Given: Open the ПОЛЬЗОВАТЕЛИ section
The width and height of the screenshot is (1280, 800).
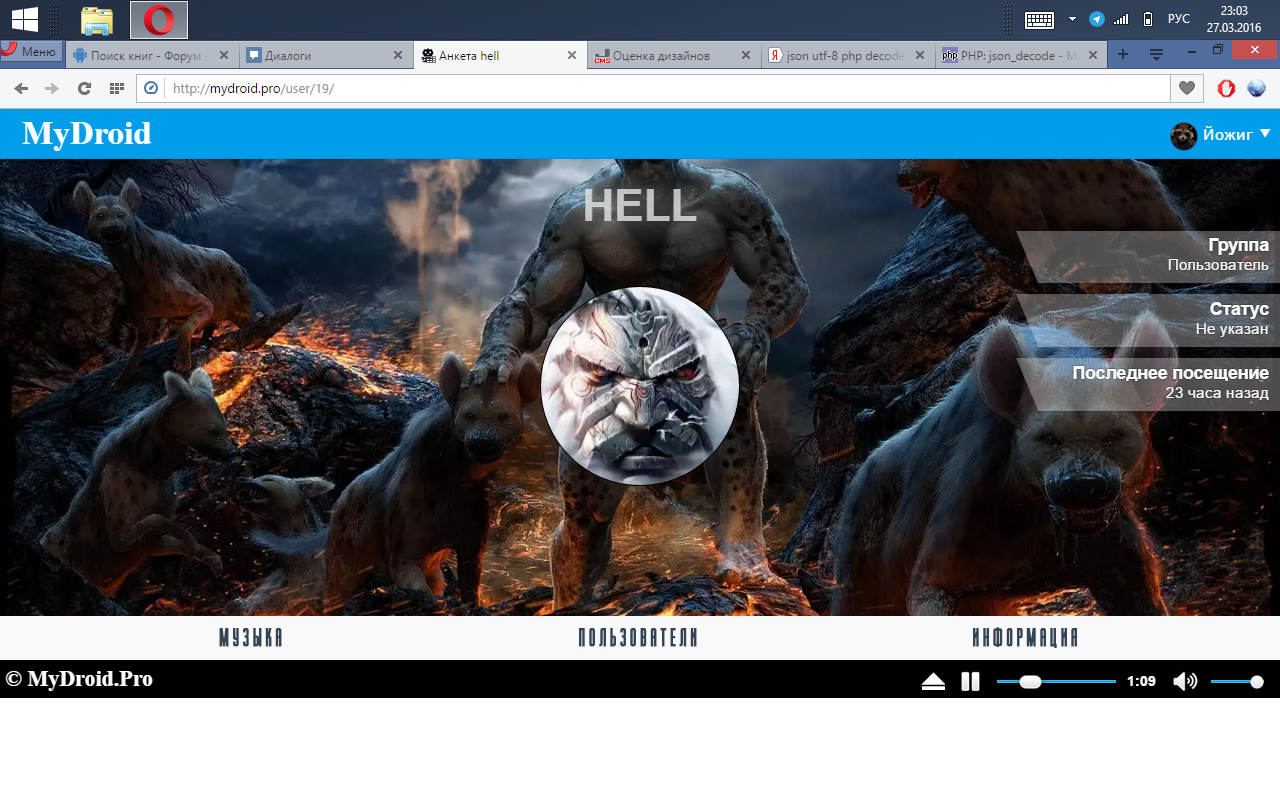Looking at the screenshot, I should point(638,638).
